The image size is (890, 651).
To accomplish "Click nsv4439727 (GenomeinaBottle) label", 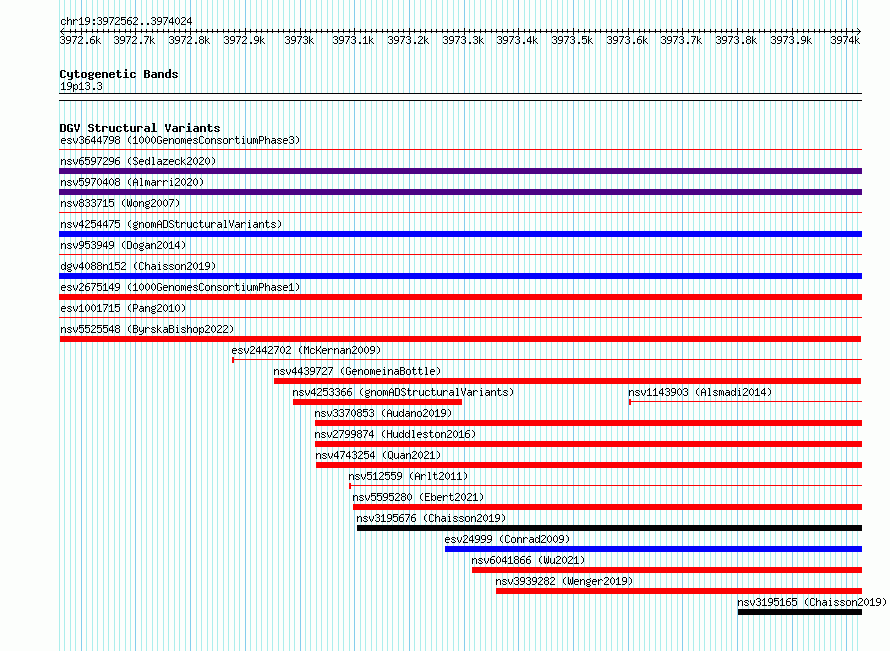I will [357, 371].
